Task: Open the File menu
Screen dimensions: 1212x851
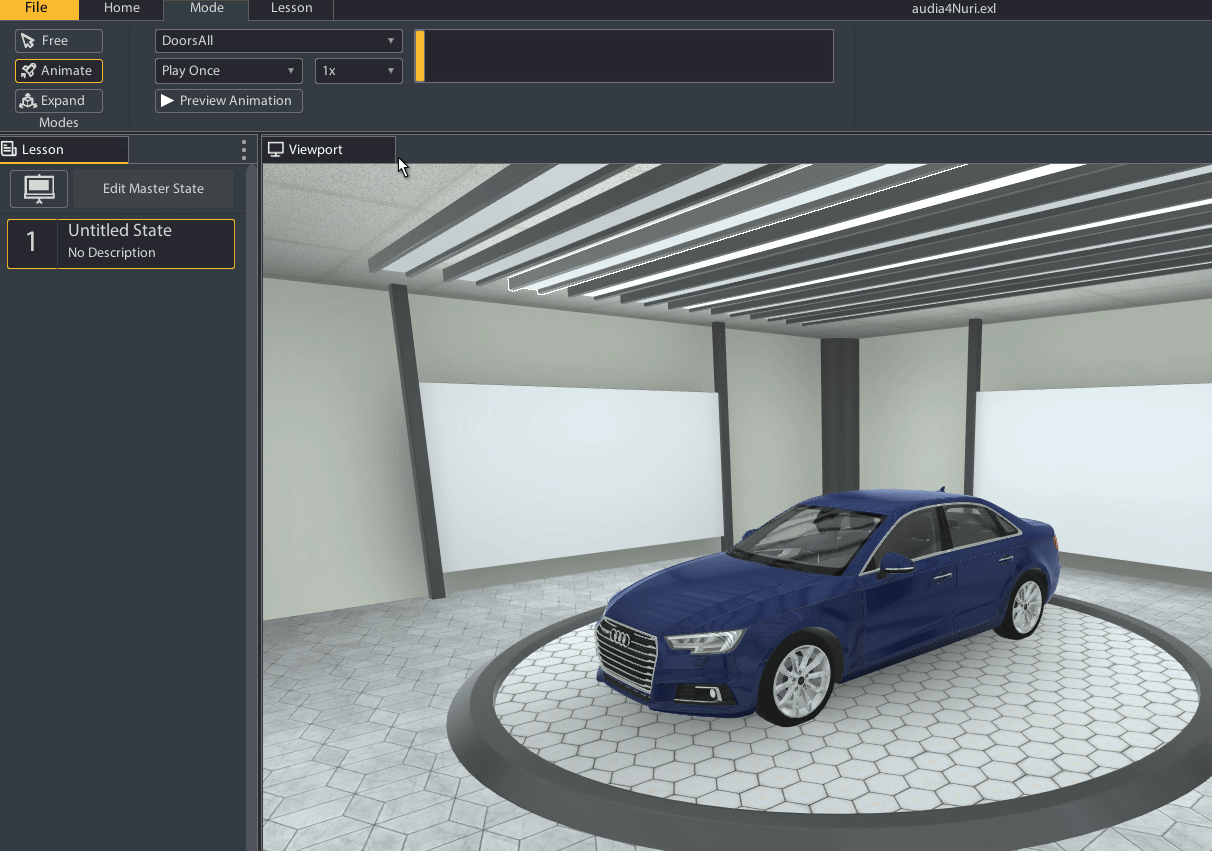Action: (x=38, y=9)
